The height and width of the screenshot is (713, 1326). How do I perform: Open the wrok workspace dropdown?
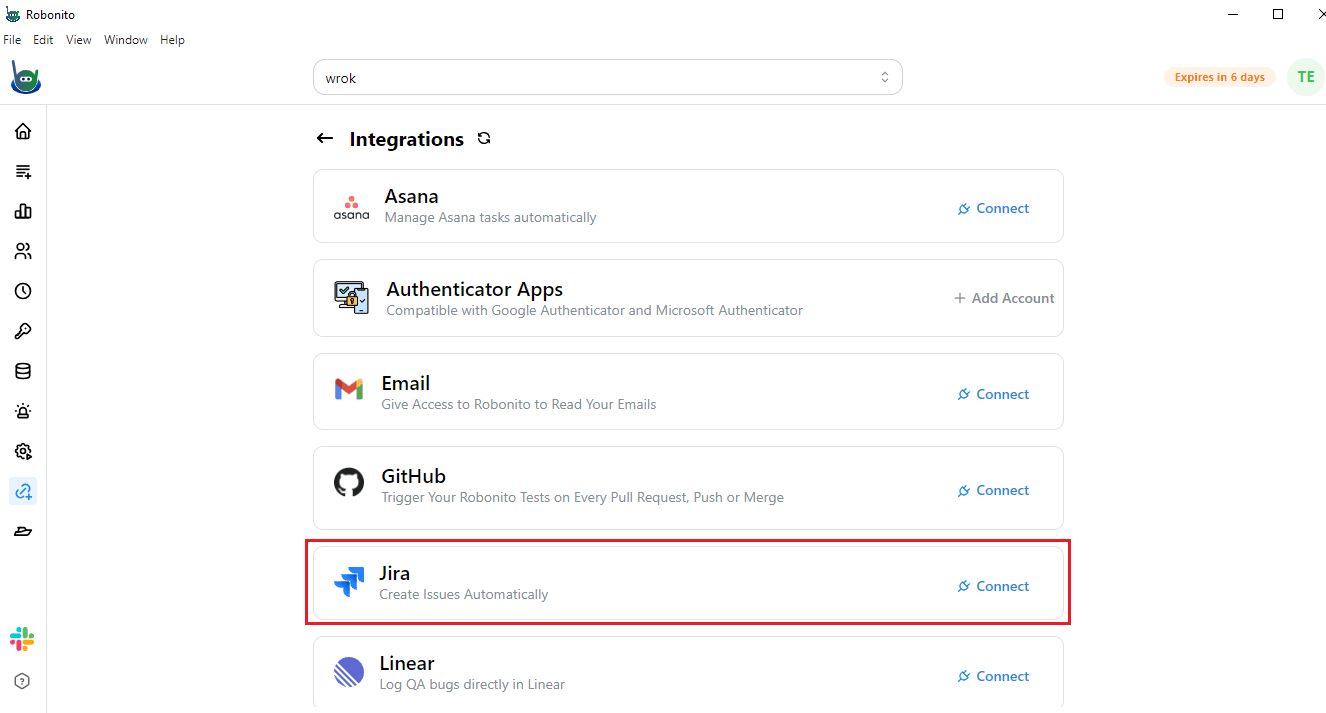tap(608, 77)
